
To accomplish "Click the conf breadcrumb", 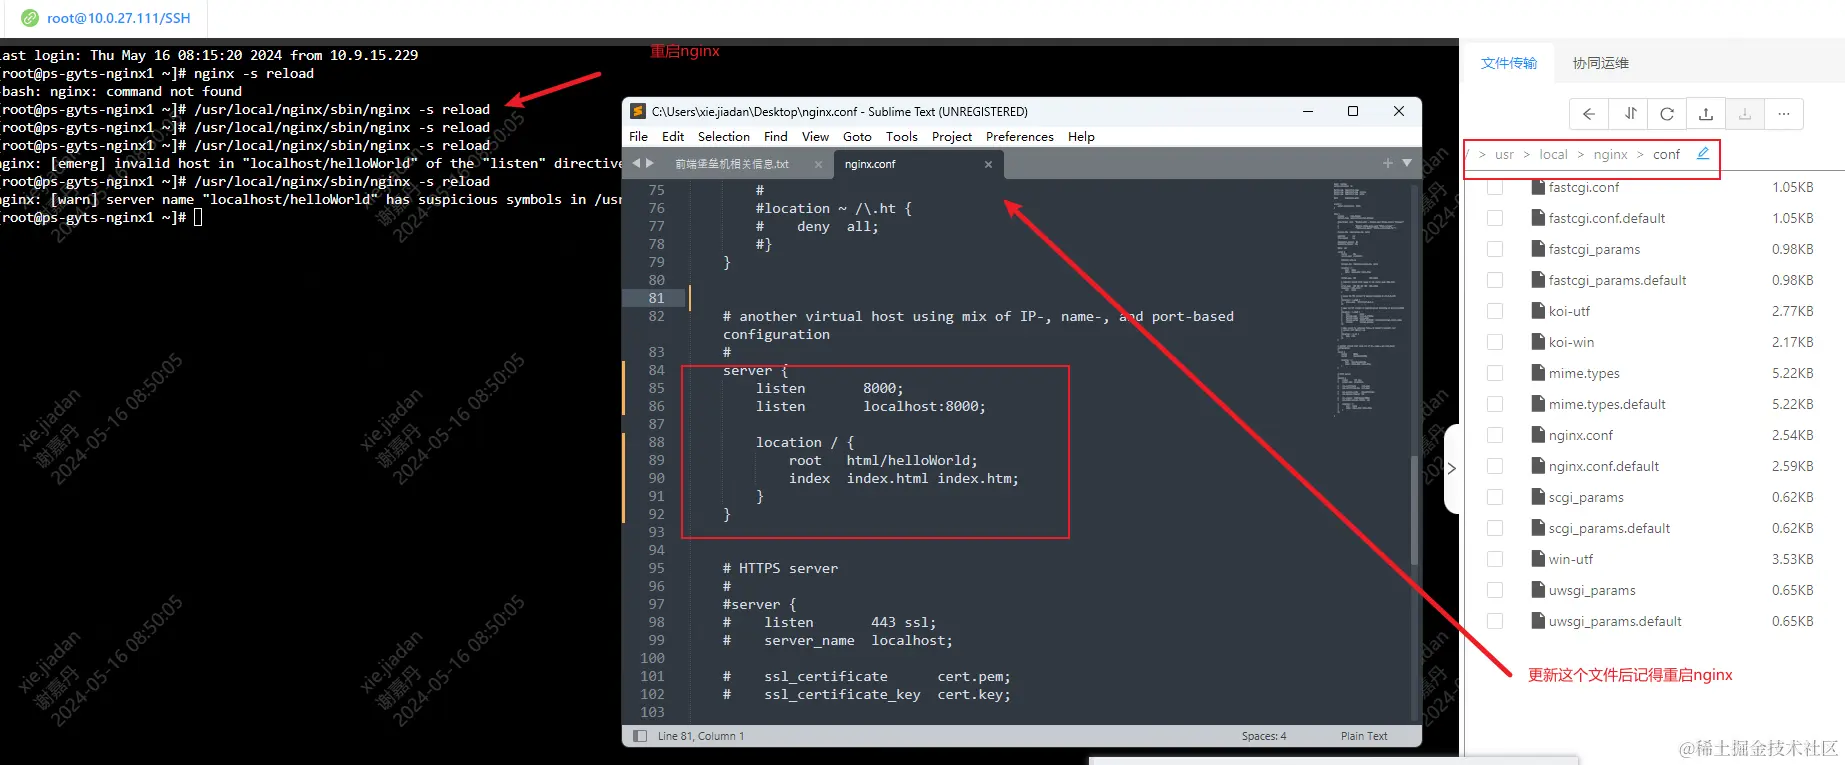I will coord(1666,154).
